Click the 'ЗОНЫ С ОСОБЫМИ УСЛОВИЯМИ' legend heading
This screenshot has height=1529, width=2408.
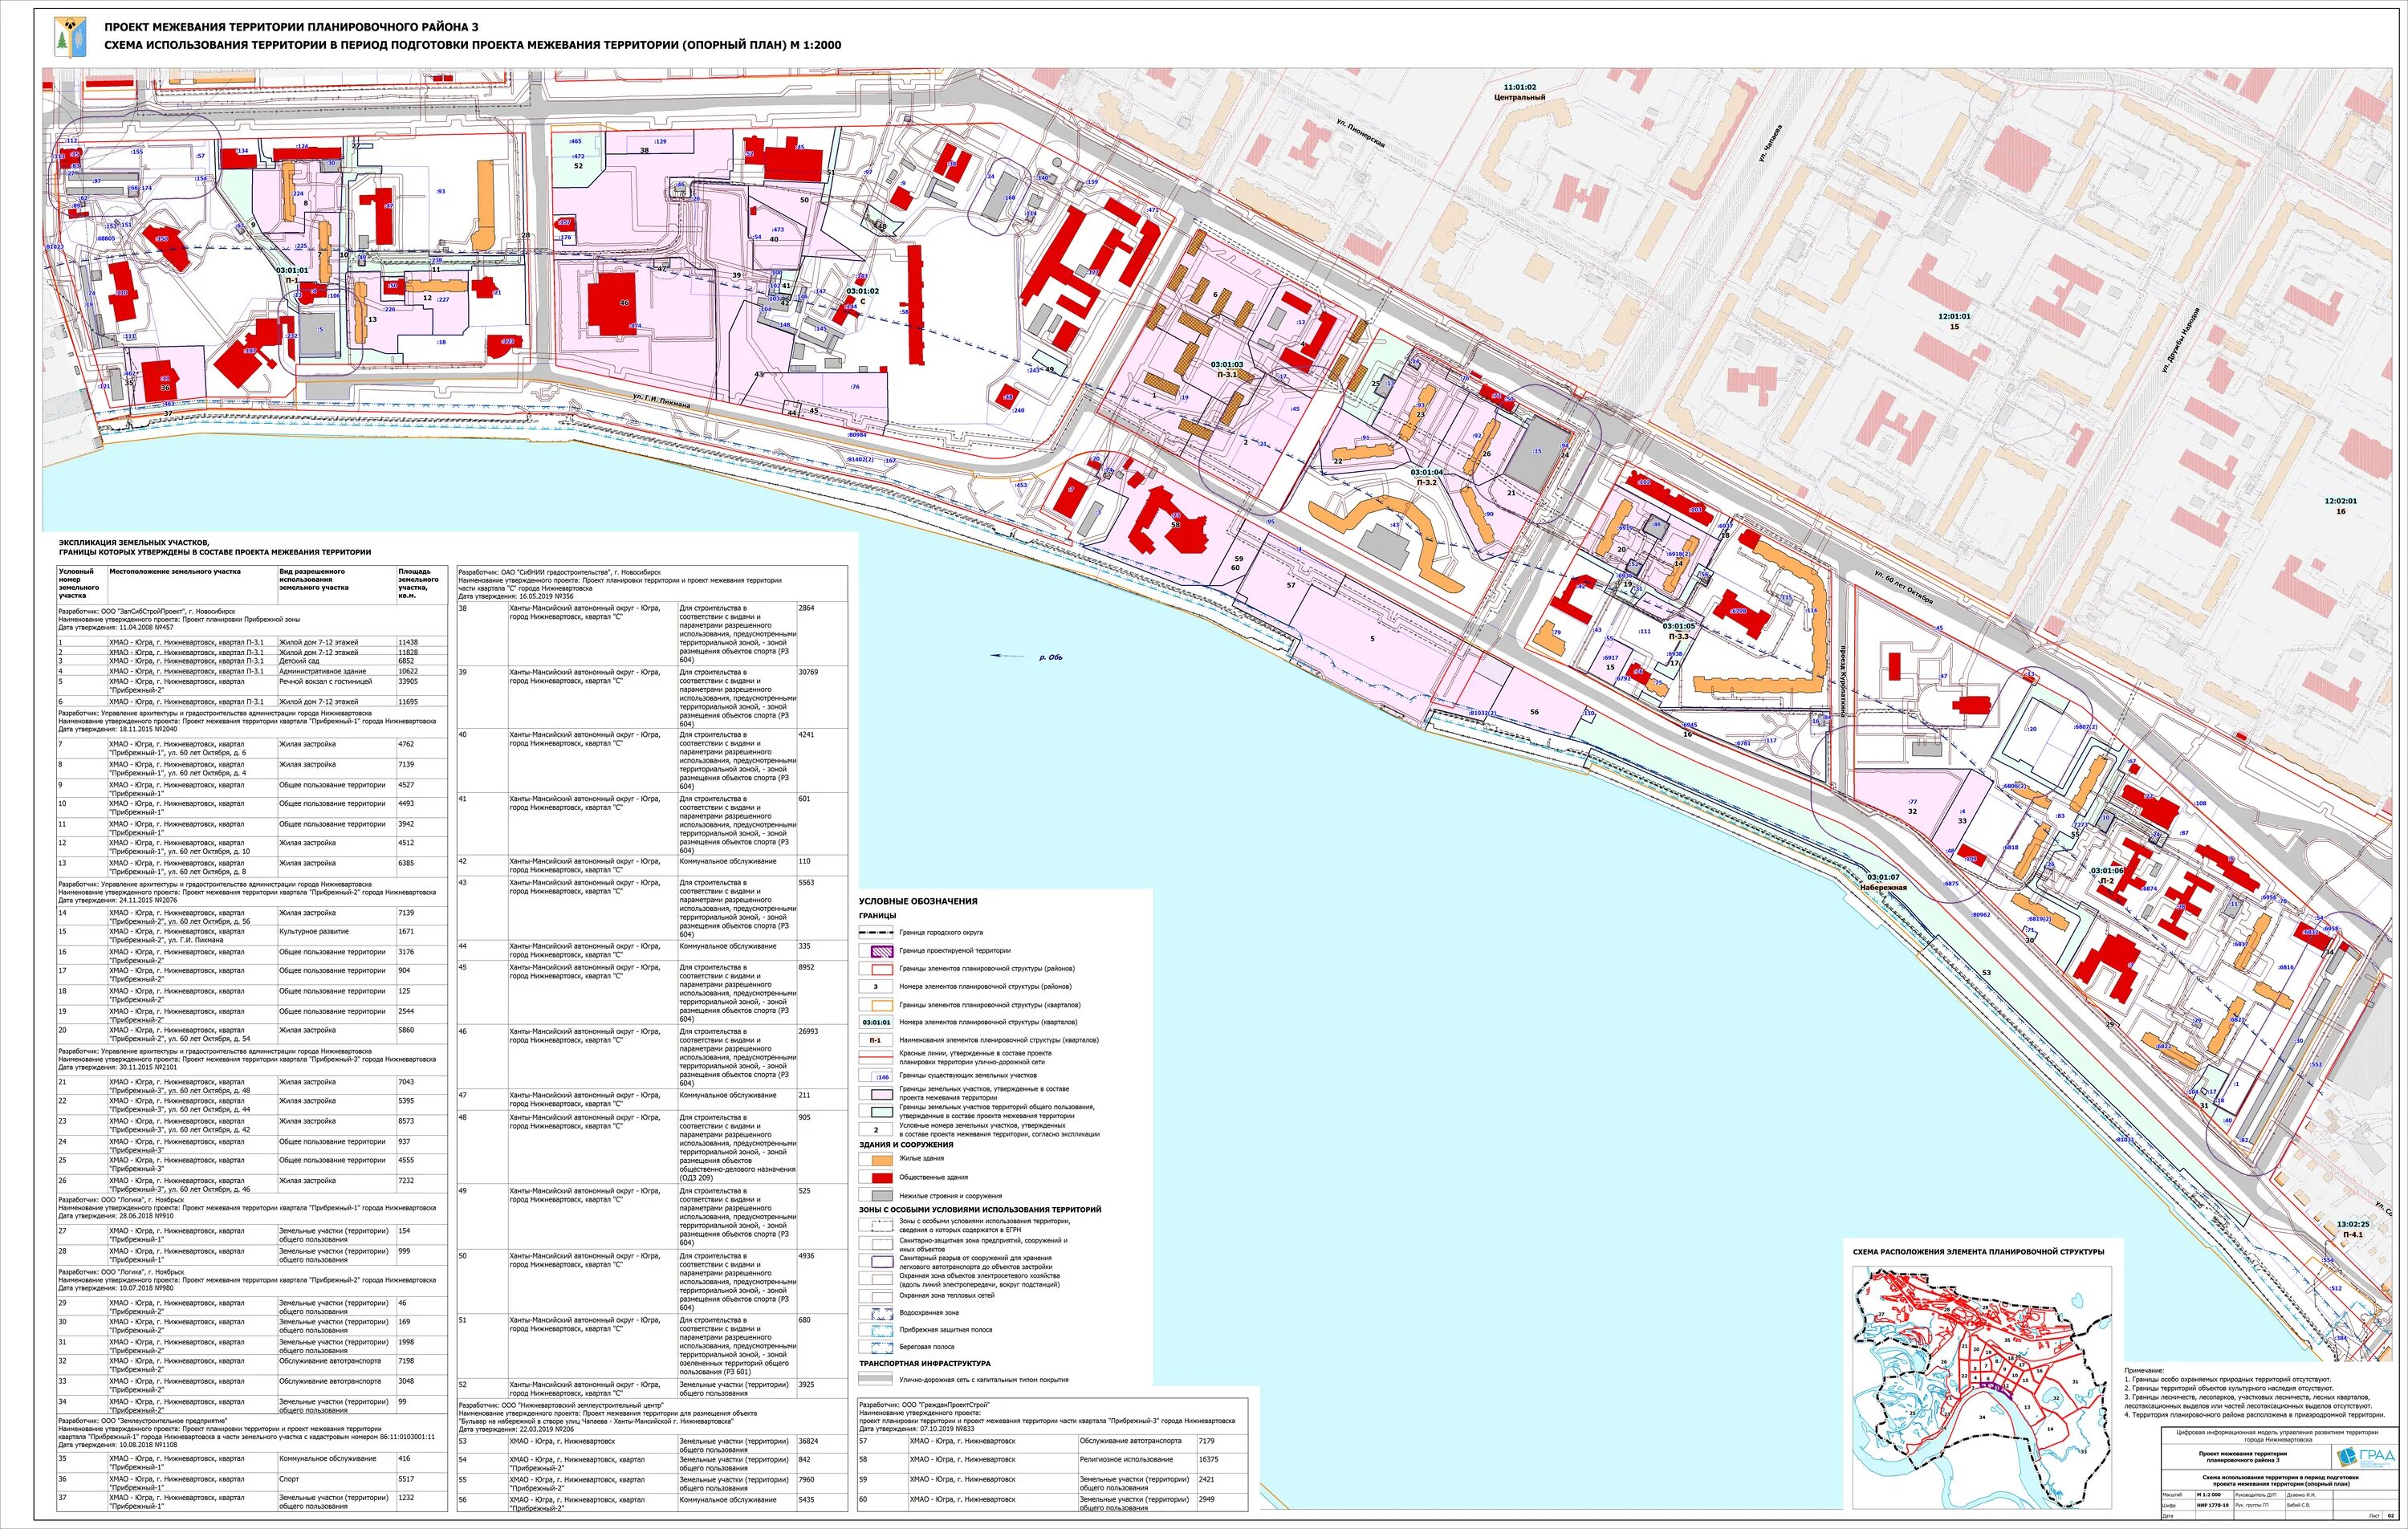[x=980, y=1209]
